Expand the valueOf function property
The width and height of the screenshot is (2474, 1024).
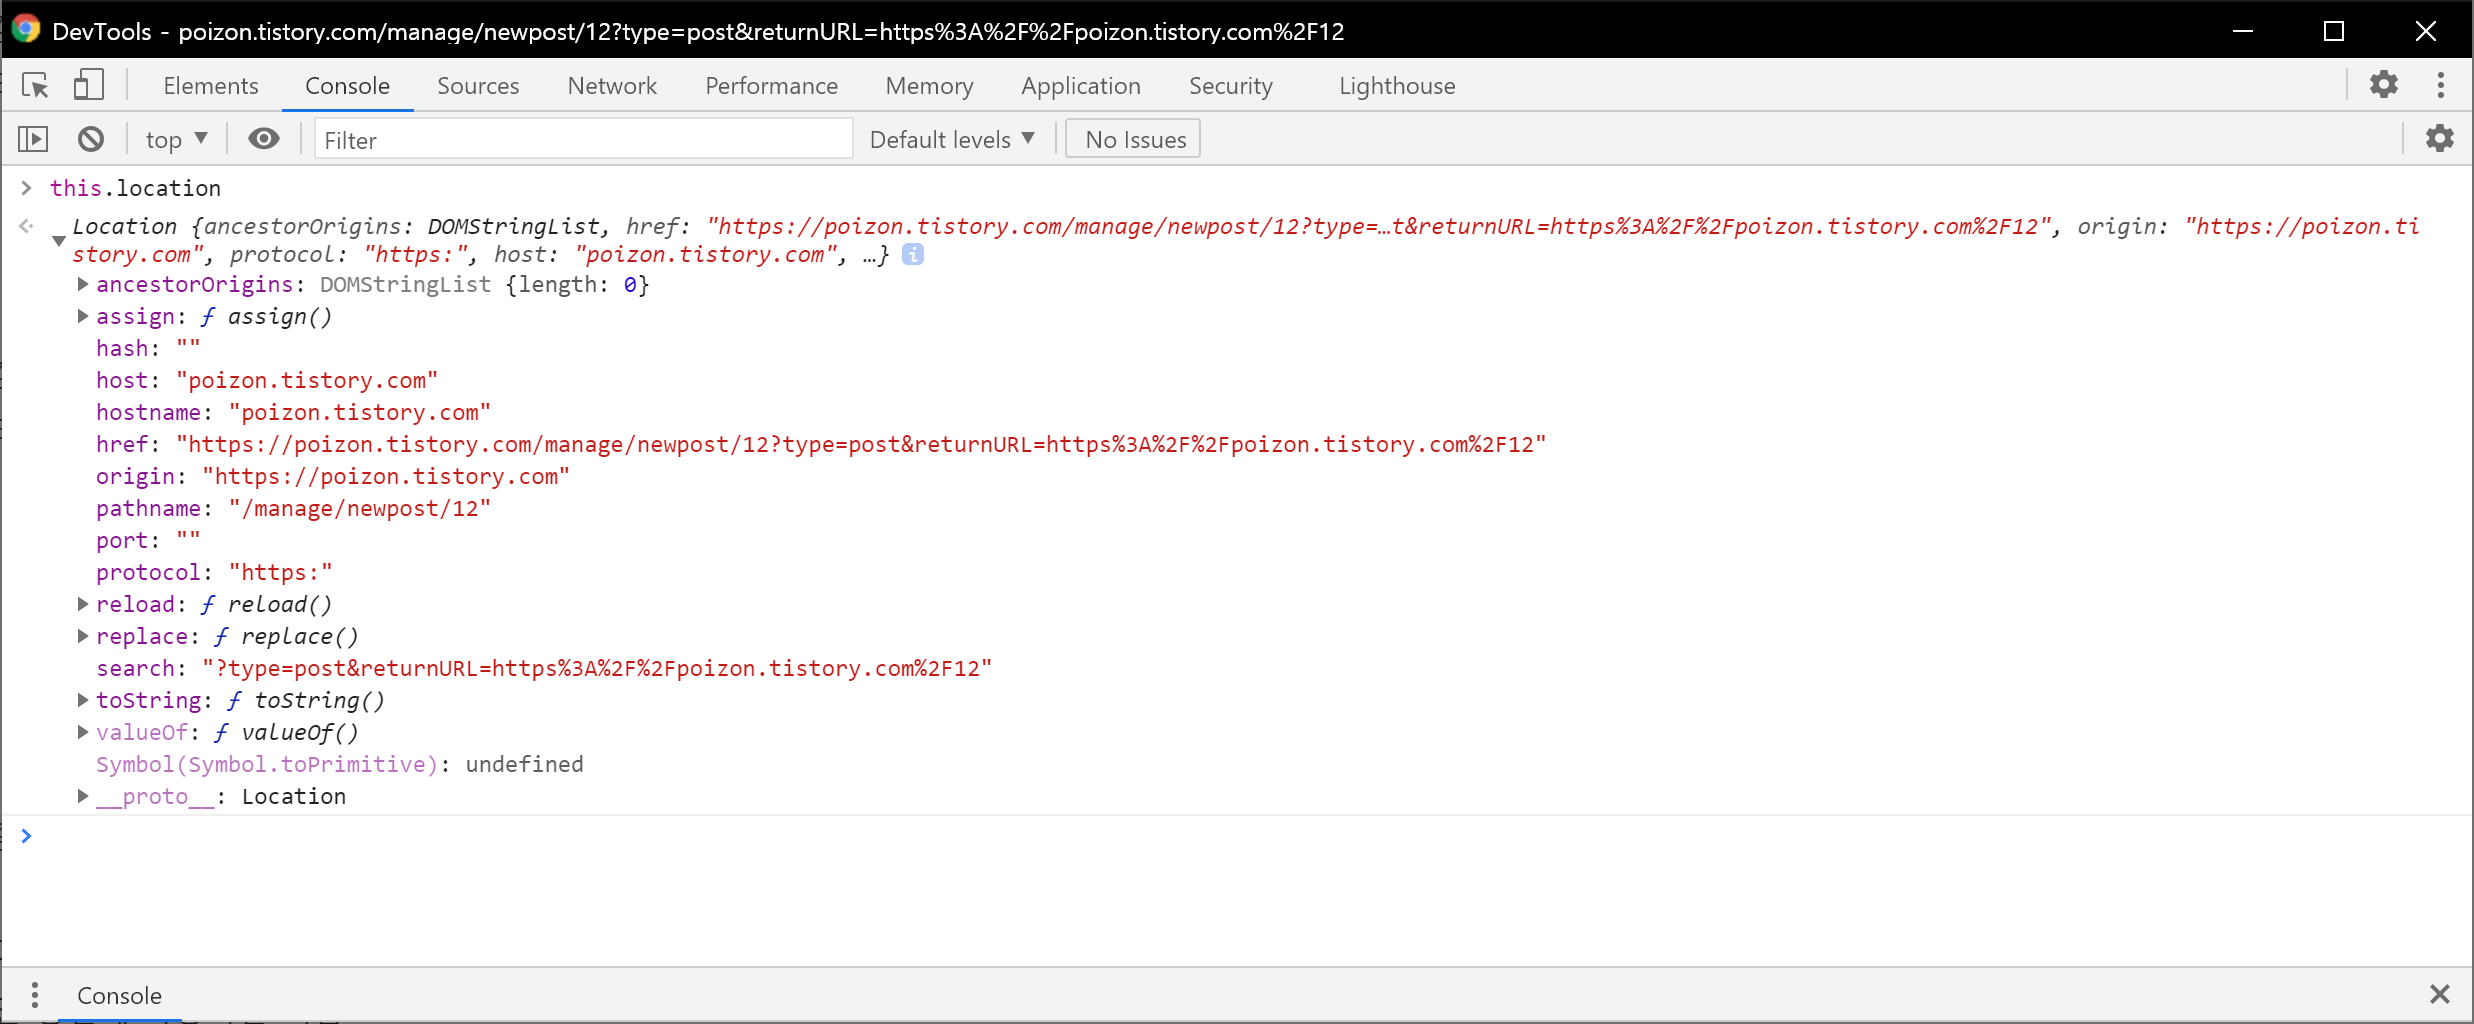83,732
